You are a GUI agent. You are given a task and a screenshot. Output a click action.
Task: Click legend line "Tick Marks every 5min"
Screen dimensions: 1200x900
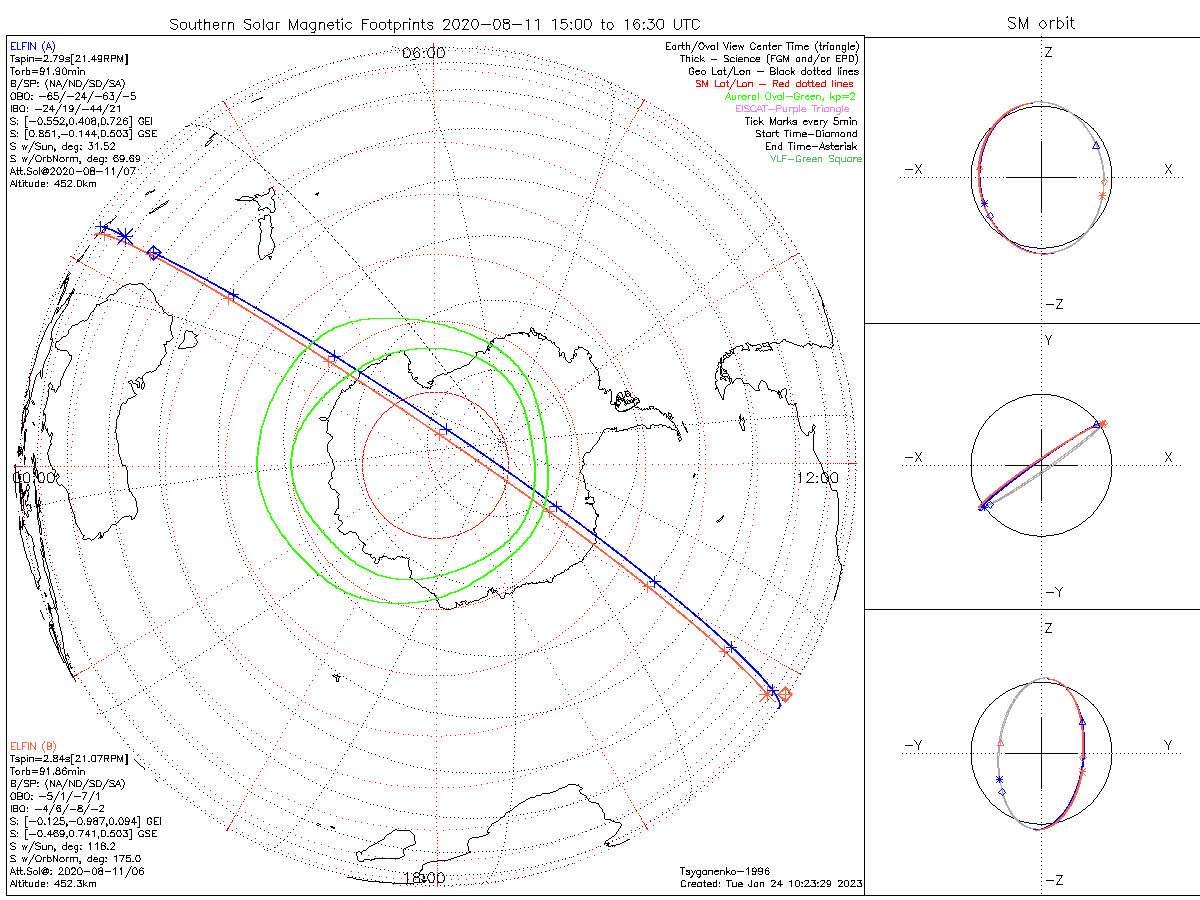click(x=801, y=121)
